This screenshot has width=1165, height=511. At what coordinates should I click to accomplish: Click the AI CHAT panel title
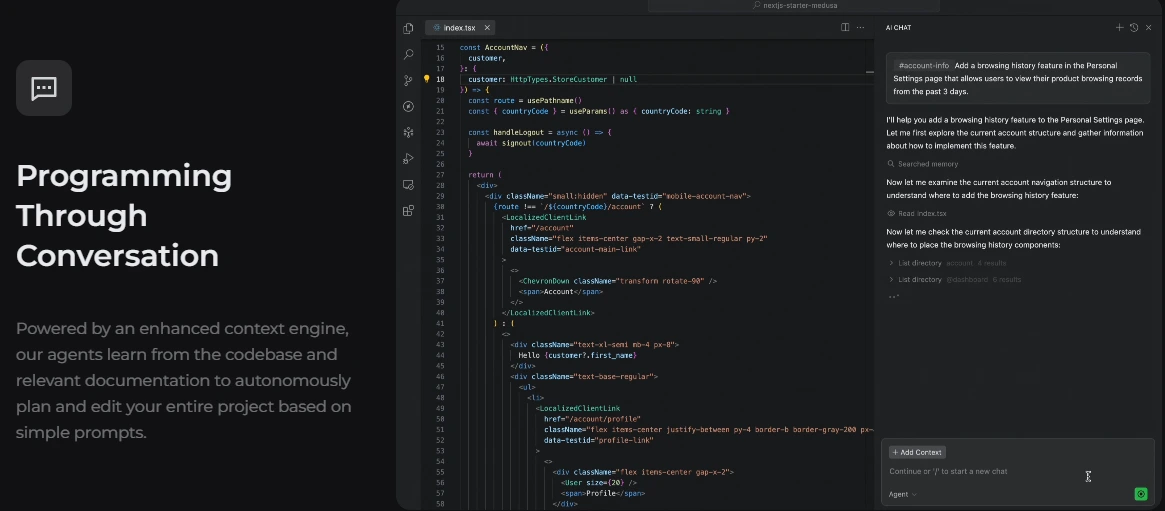[898, 27]
